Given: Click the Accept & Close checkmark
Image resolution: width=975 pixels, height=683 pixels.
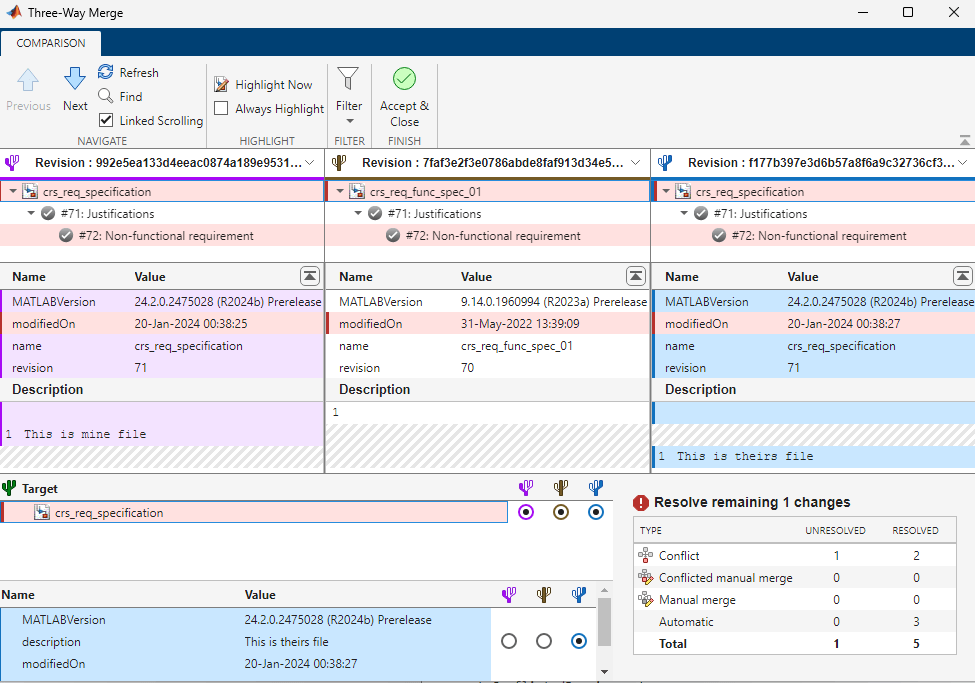Looking at the screenshot, I should point(404,80).
